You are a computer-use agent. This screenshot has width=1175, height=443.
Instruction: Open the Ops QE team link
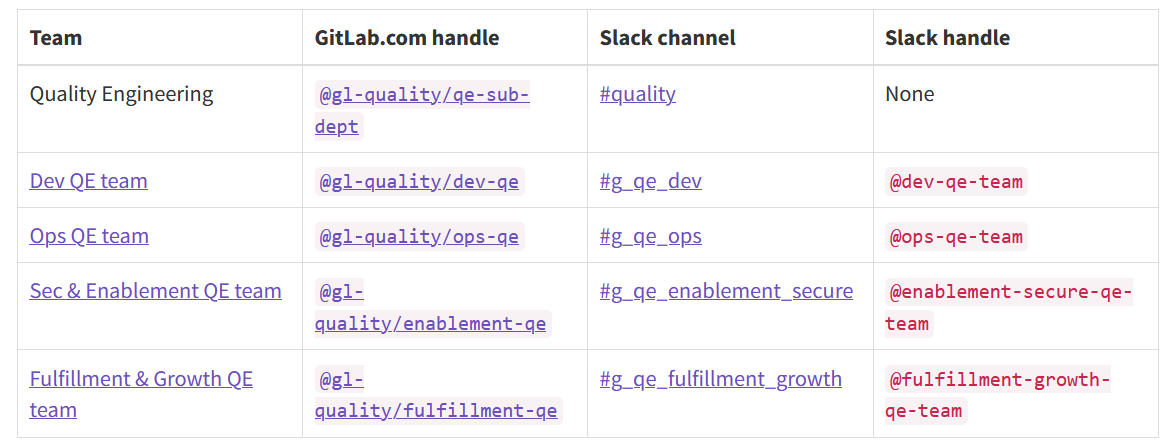(x=89, y=236)
